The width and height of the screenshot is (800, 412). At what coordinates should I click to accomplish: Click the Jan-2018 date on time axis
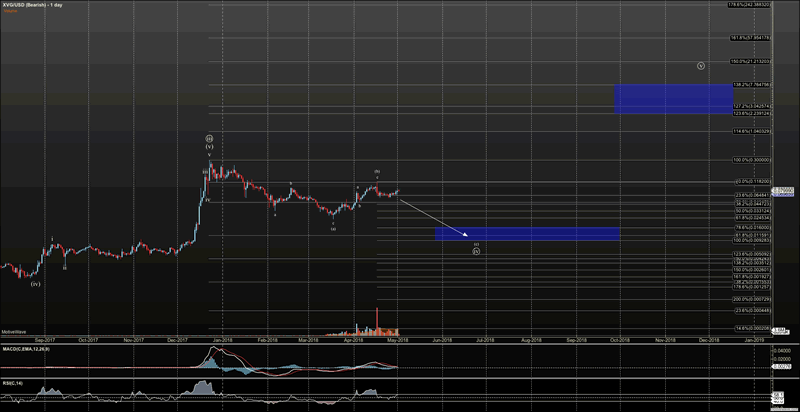221,339
